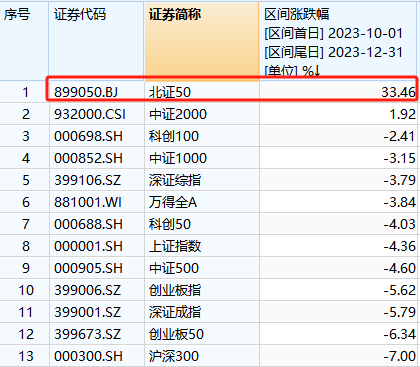Select security code 000698.SH
The height and width of the screenshot is (367, 420).
tap(88, 136)
